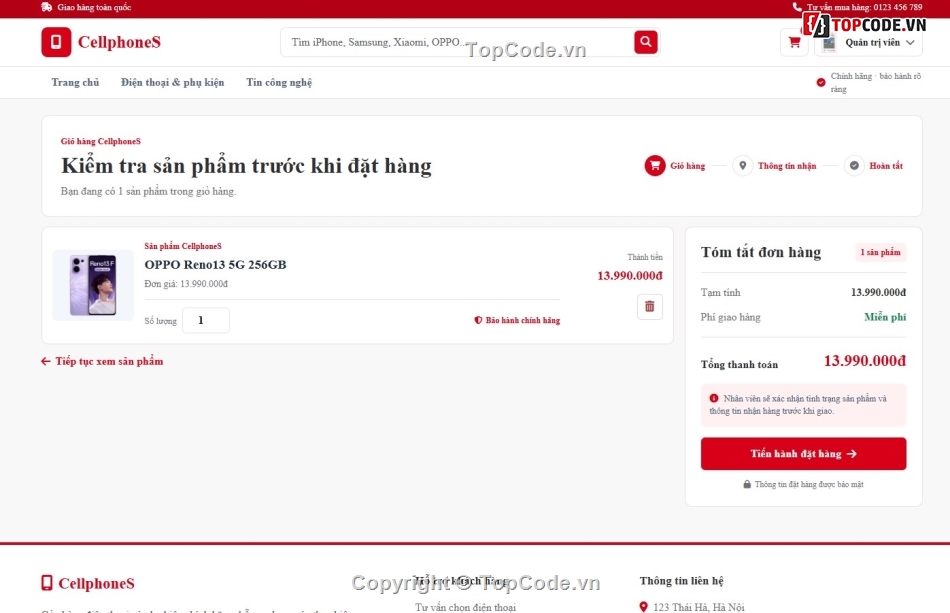Screen dimensions: 950x613
Task: Click the Số lượng quantity field
Action: (x=206, y=320)
